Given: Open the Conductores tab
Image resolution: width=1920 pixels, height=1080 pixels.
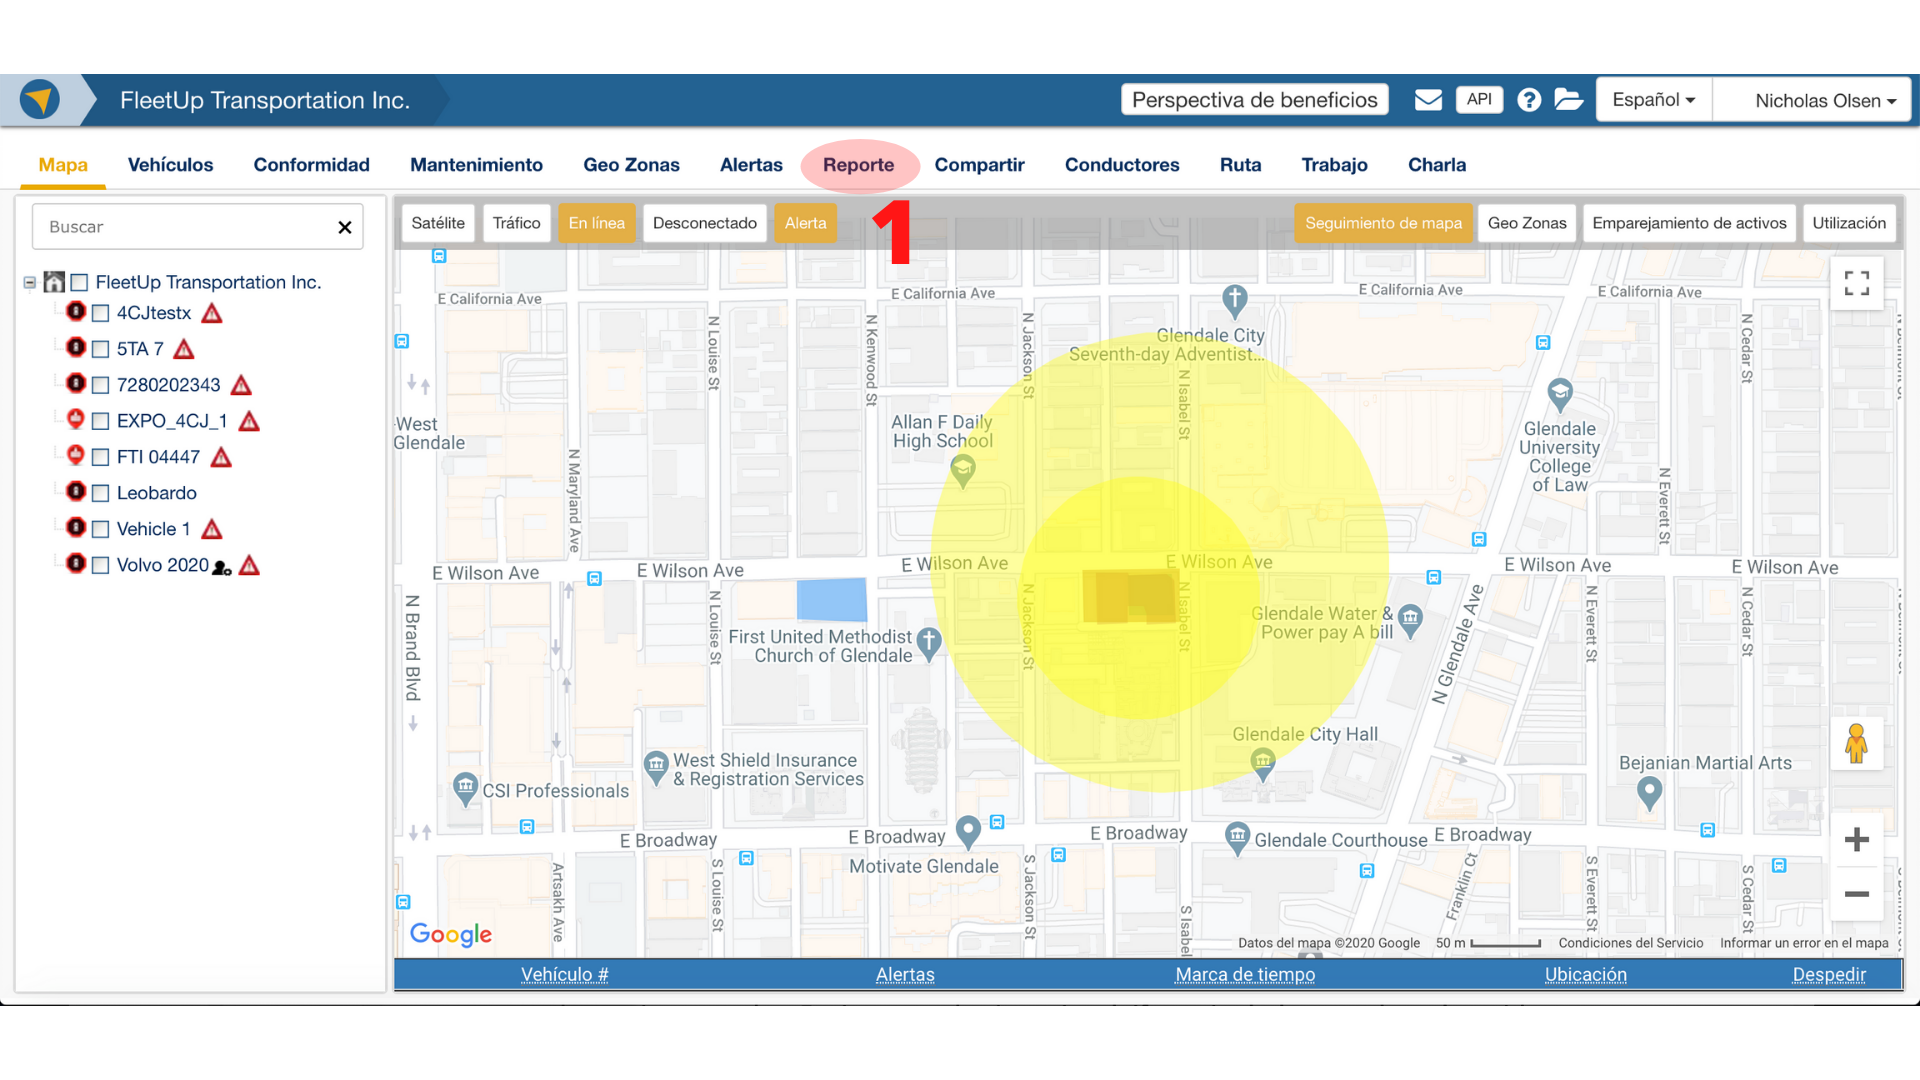Looking at the screenshot, I should pos(1122,165).
